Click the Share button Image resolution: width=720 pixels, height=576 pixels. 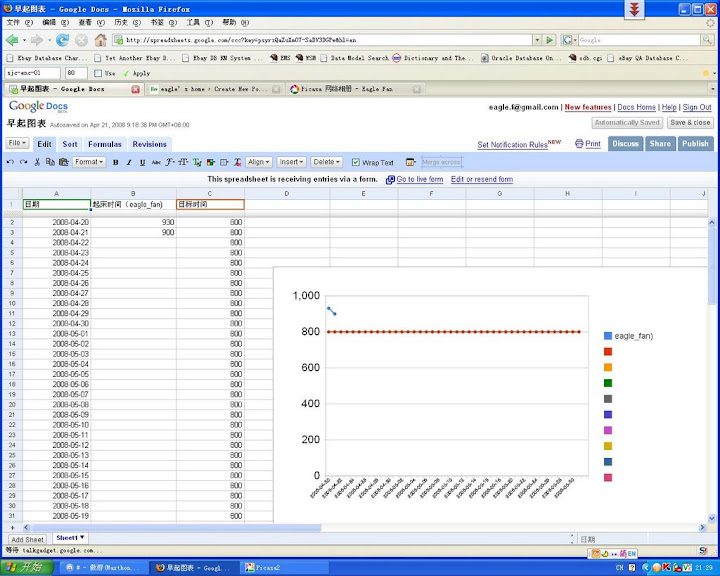pyautogui.click(x=660, y=144)
